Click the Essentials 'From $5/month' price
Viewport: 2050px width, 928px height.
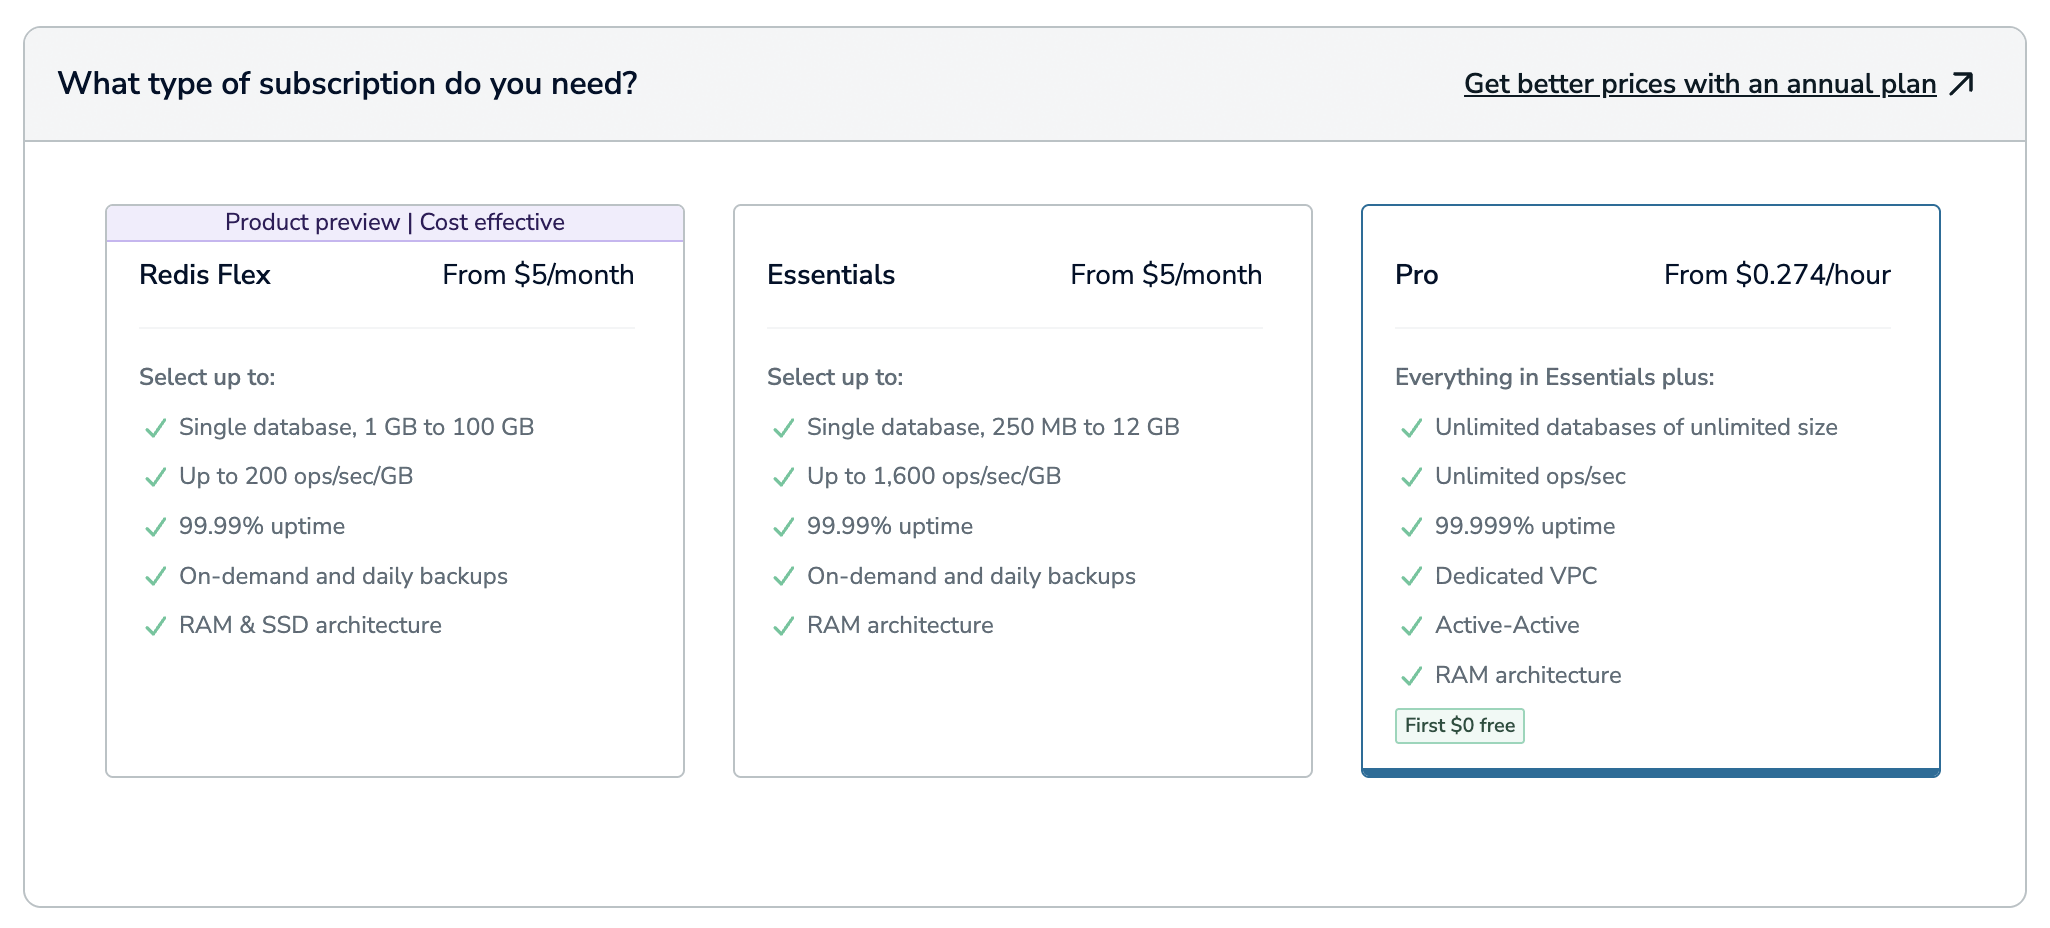[1166, 275]
